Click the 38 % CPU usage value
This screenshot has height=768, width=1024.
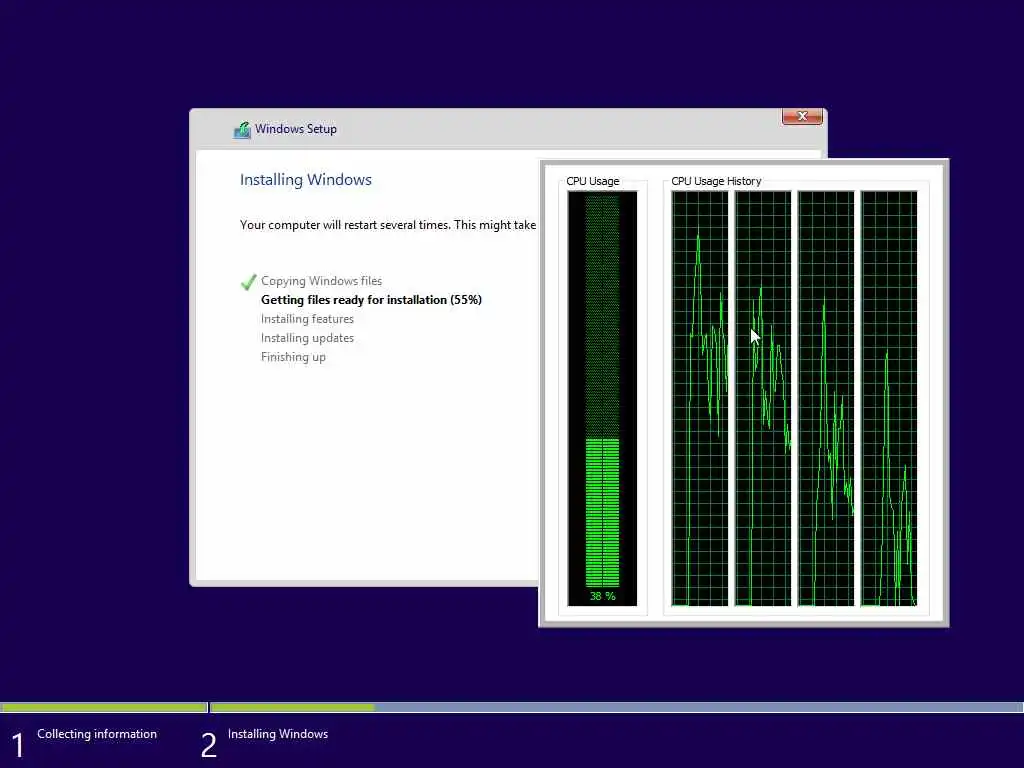click(x=602, y=596)
